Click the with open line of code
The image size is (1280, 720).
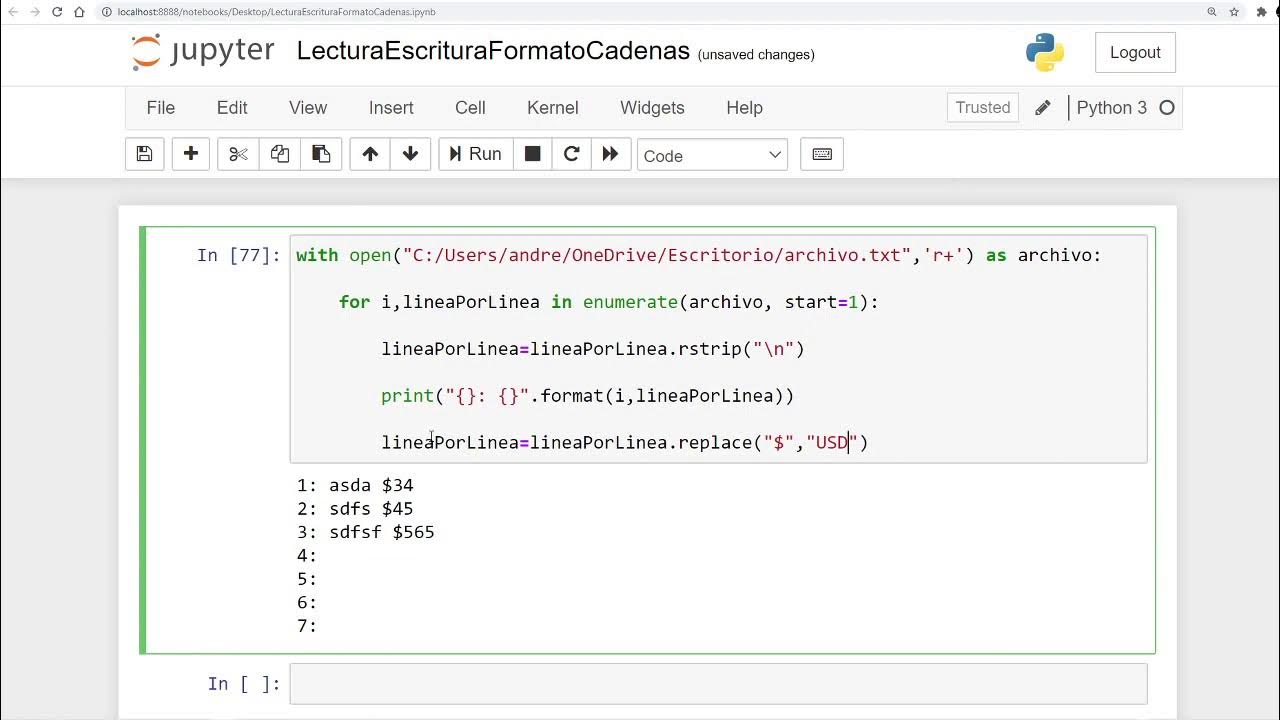[698, 256]
